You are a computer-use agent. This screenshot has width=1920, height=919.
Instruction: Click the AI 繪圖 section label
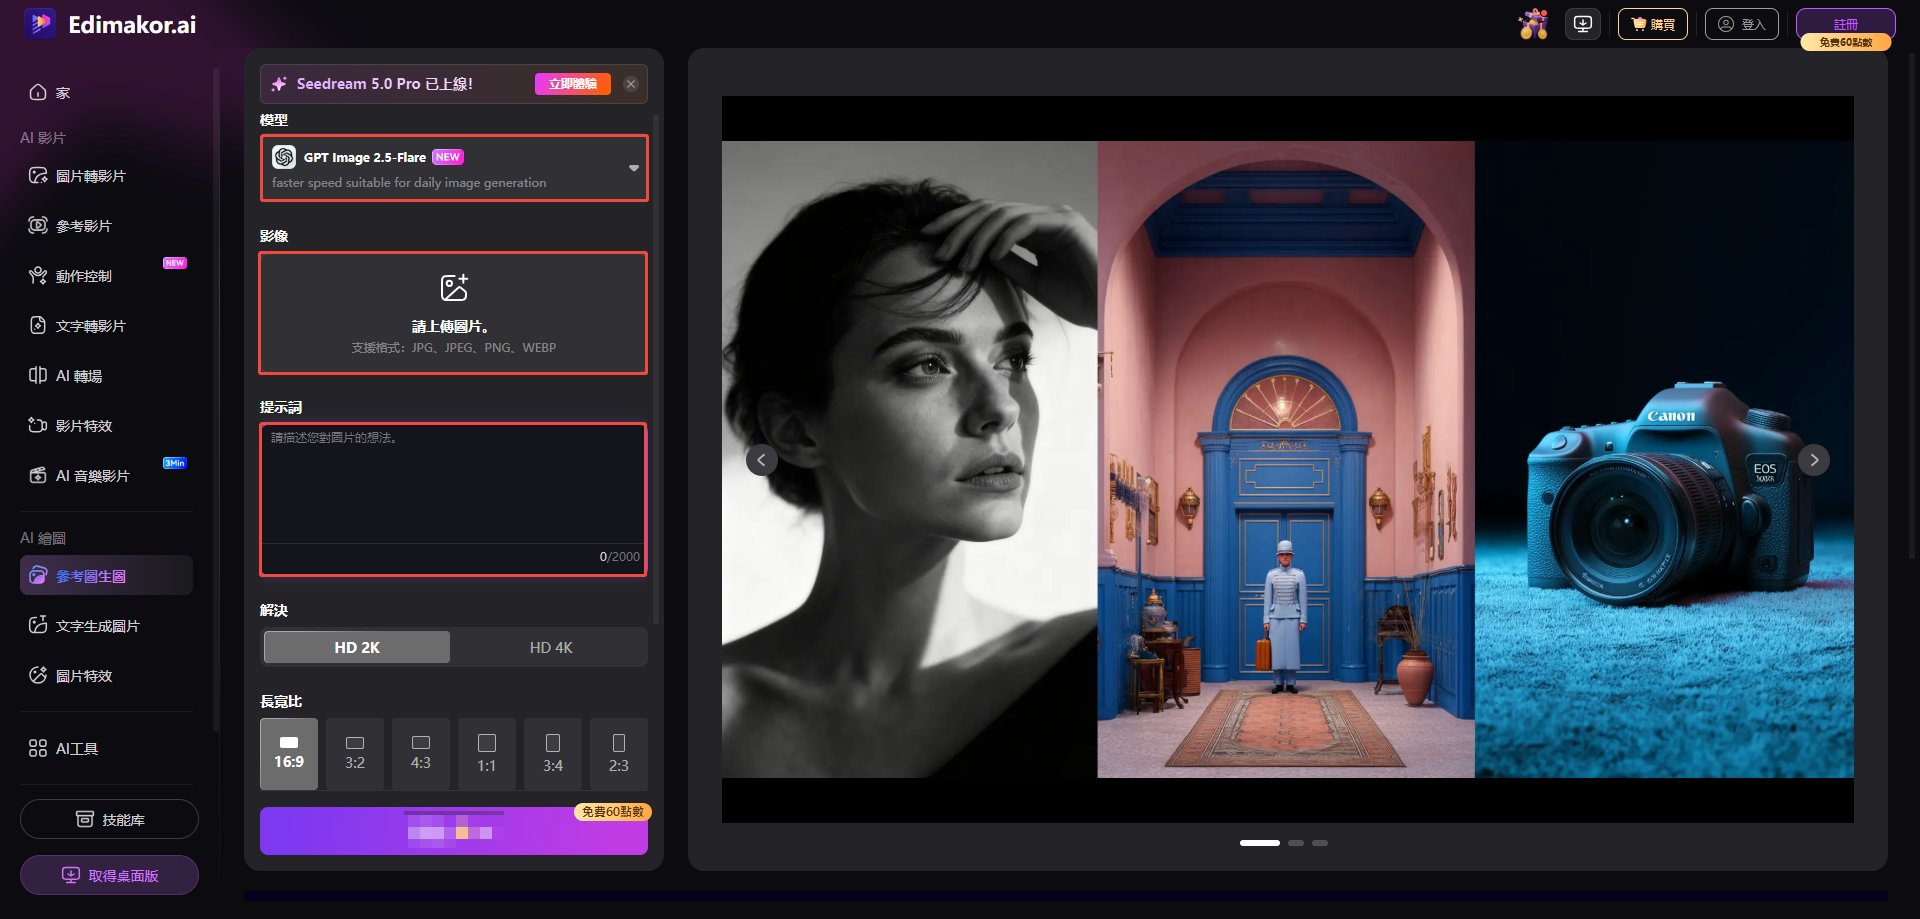[43, 538]
